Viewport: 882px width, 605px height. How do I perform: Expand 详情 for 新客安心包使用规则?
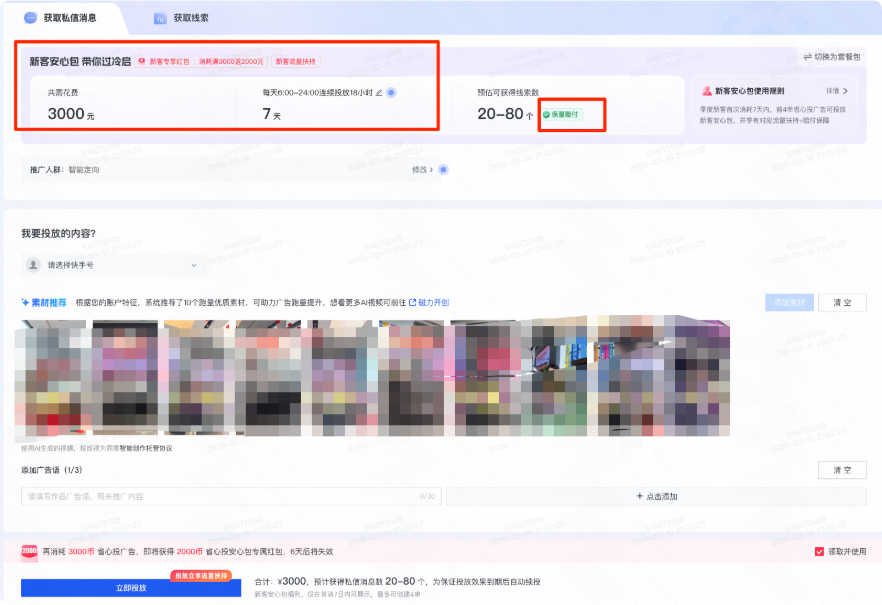[836, 91]
